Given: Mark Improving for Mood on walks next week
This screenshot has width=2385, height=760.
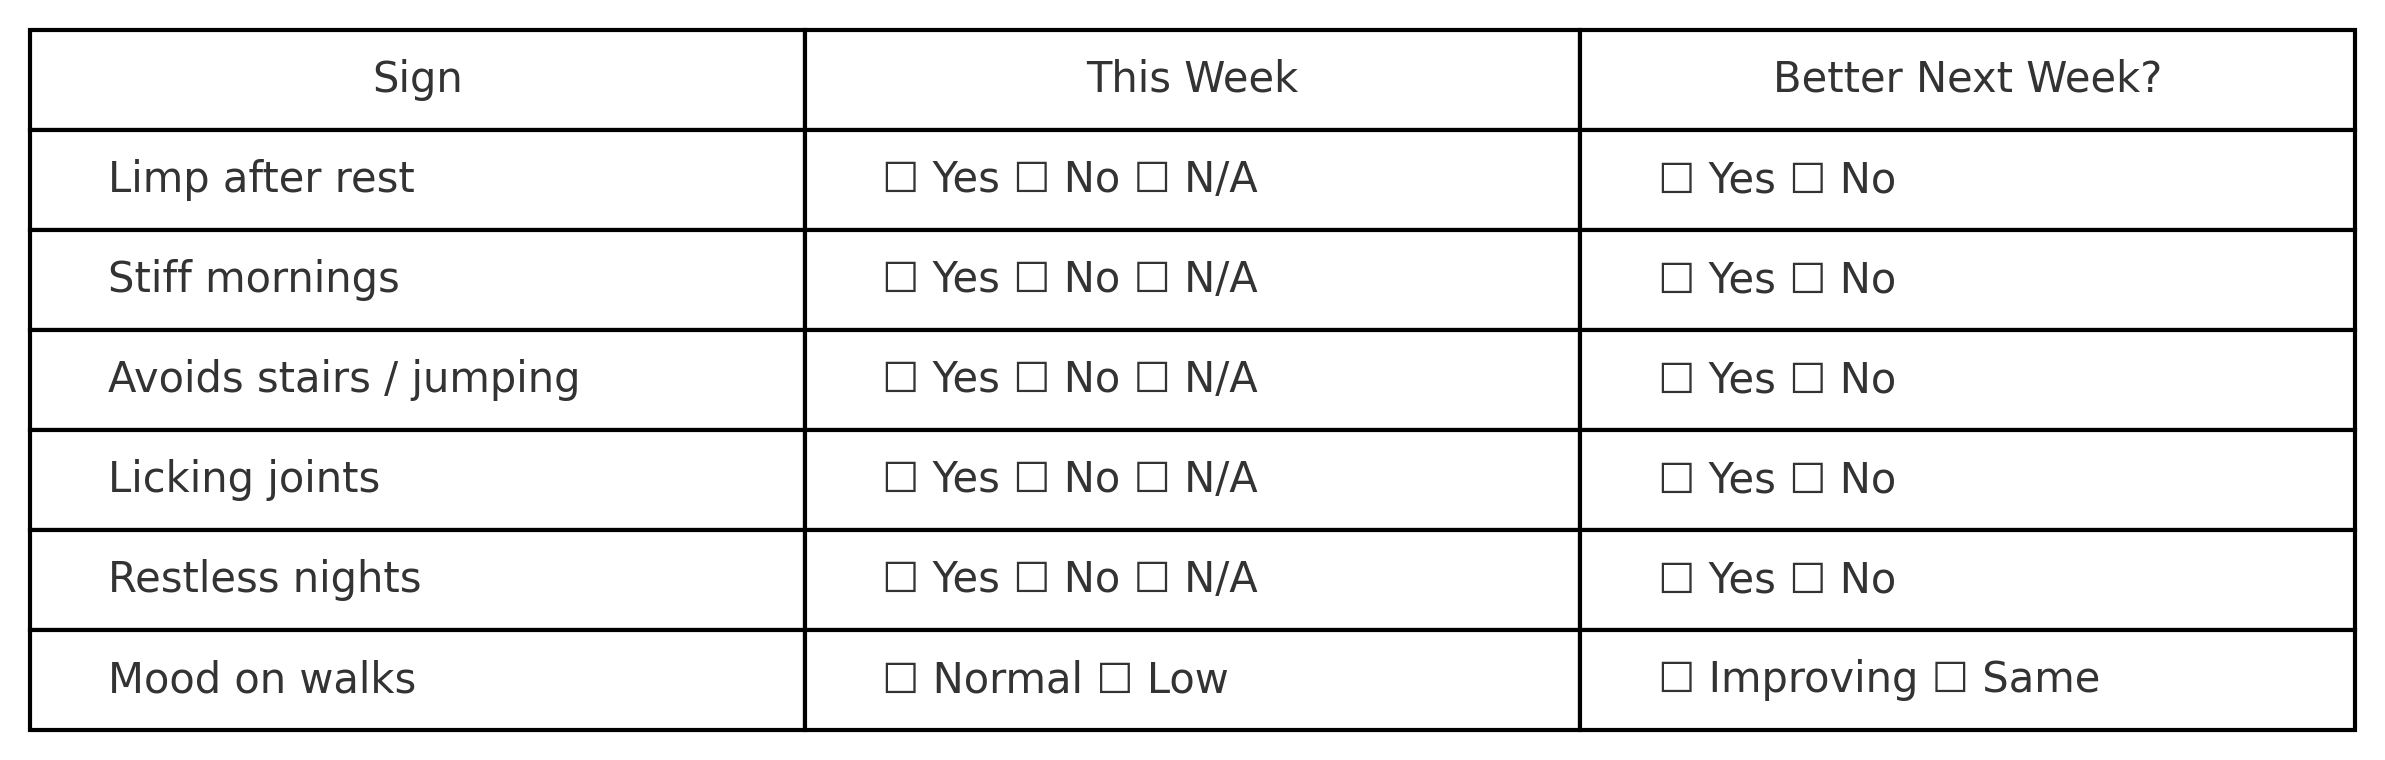Looking at the screenshot, I should click(x=1676, y=679).
